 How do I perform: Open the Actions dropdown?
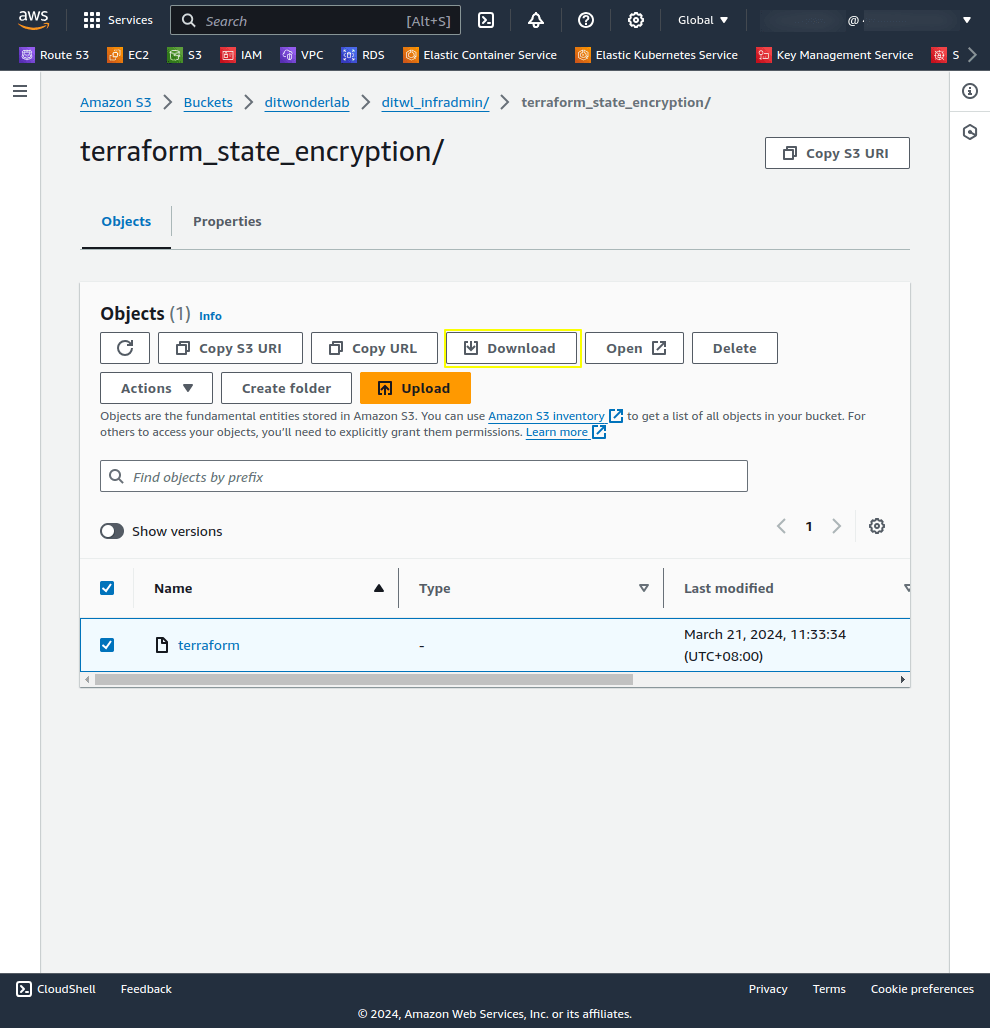coord(155,388)
